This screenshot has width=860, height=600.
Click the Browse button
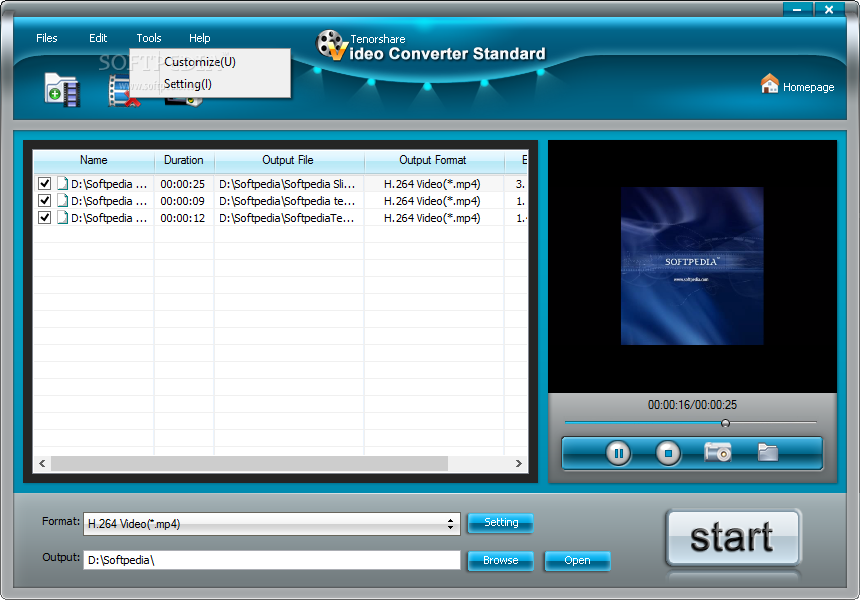500,561
